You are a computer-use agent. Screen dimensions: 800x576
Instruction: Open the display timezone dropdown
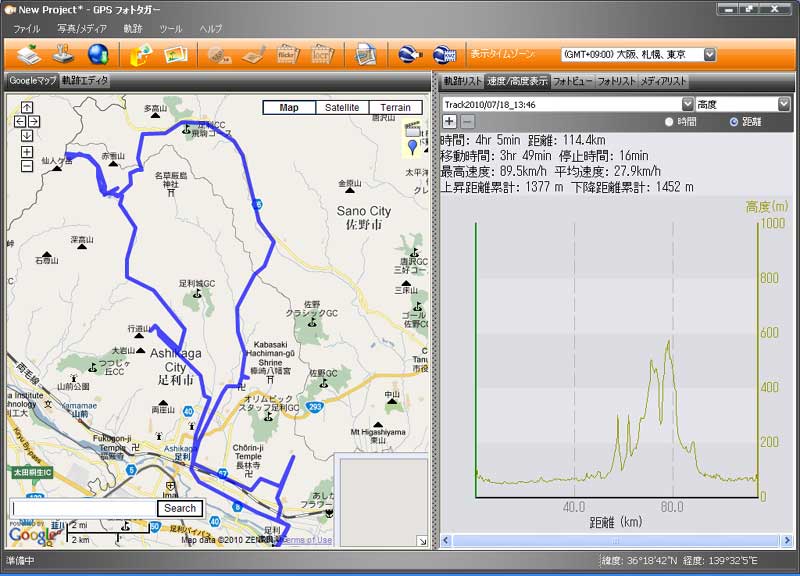(x=710, y=54)
